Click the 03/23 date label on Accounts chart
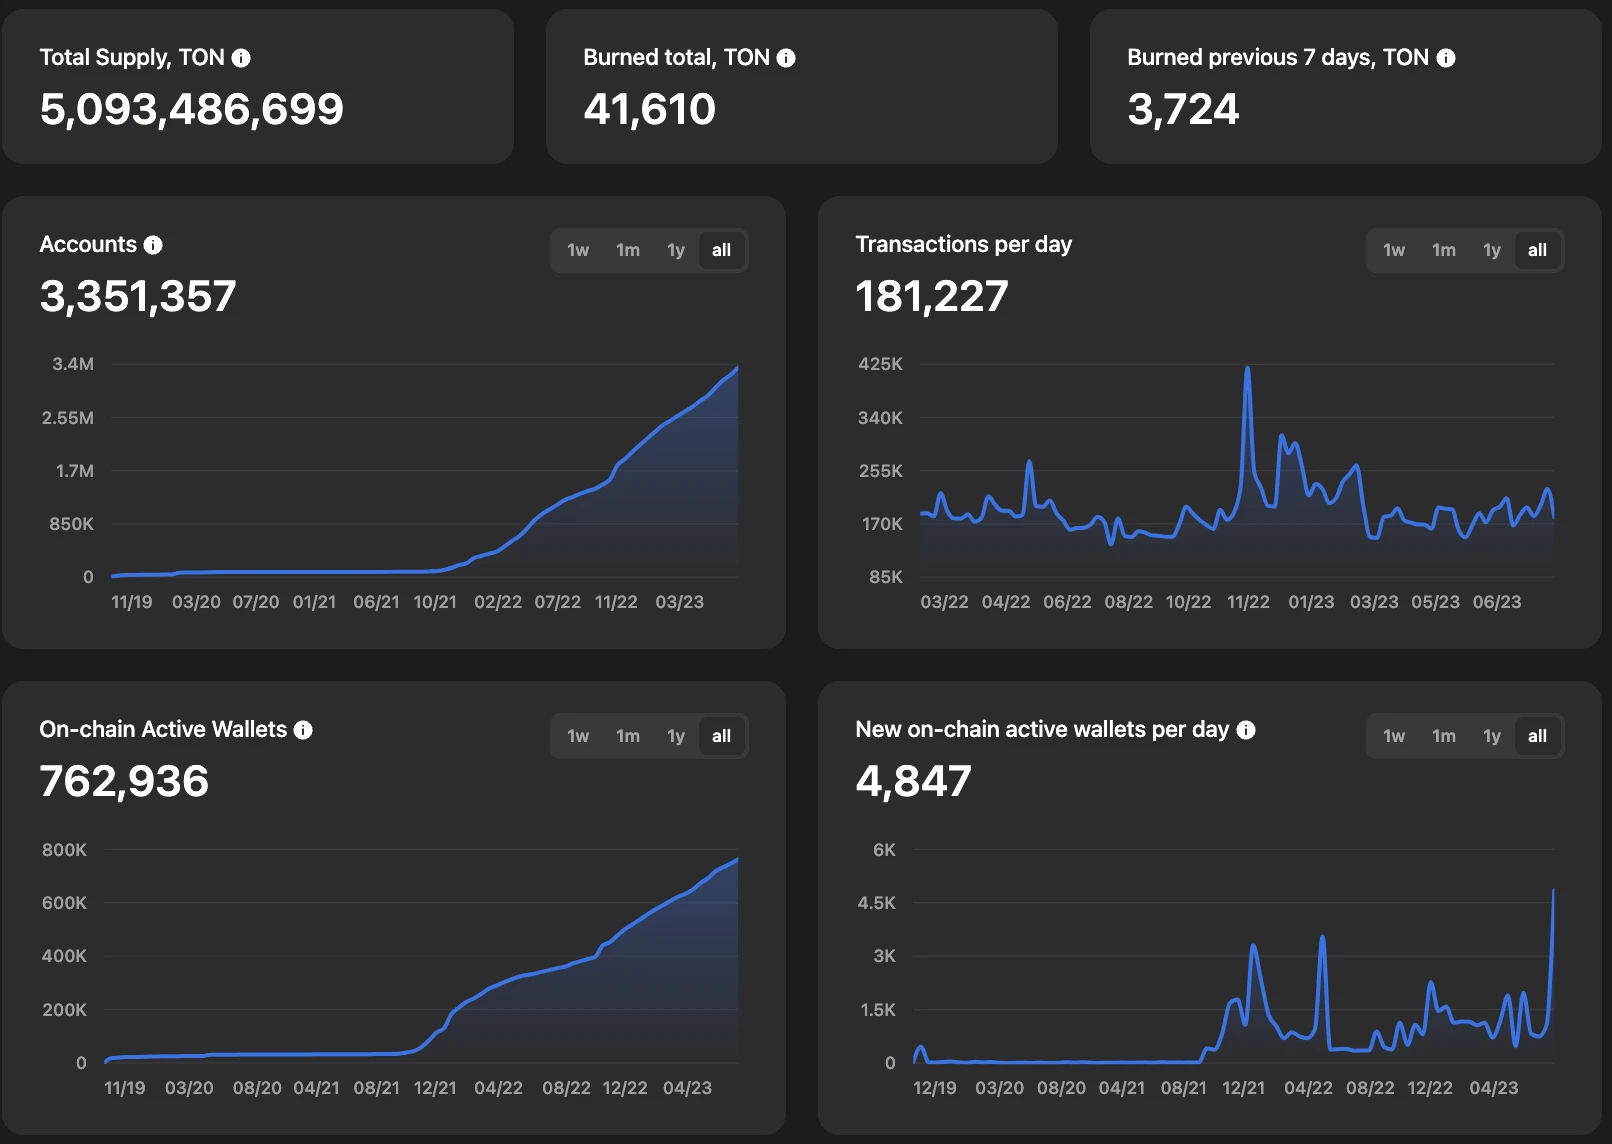This screenshot has width=1612, height=1144. 680,602
